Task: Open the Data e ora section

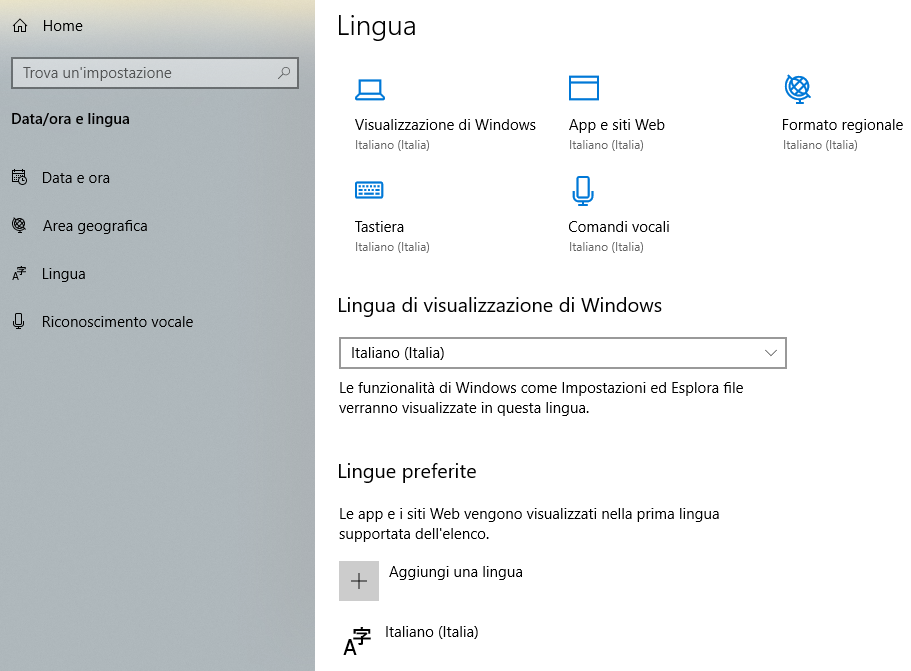Action: [76, 178]
